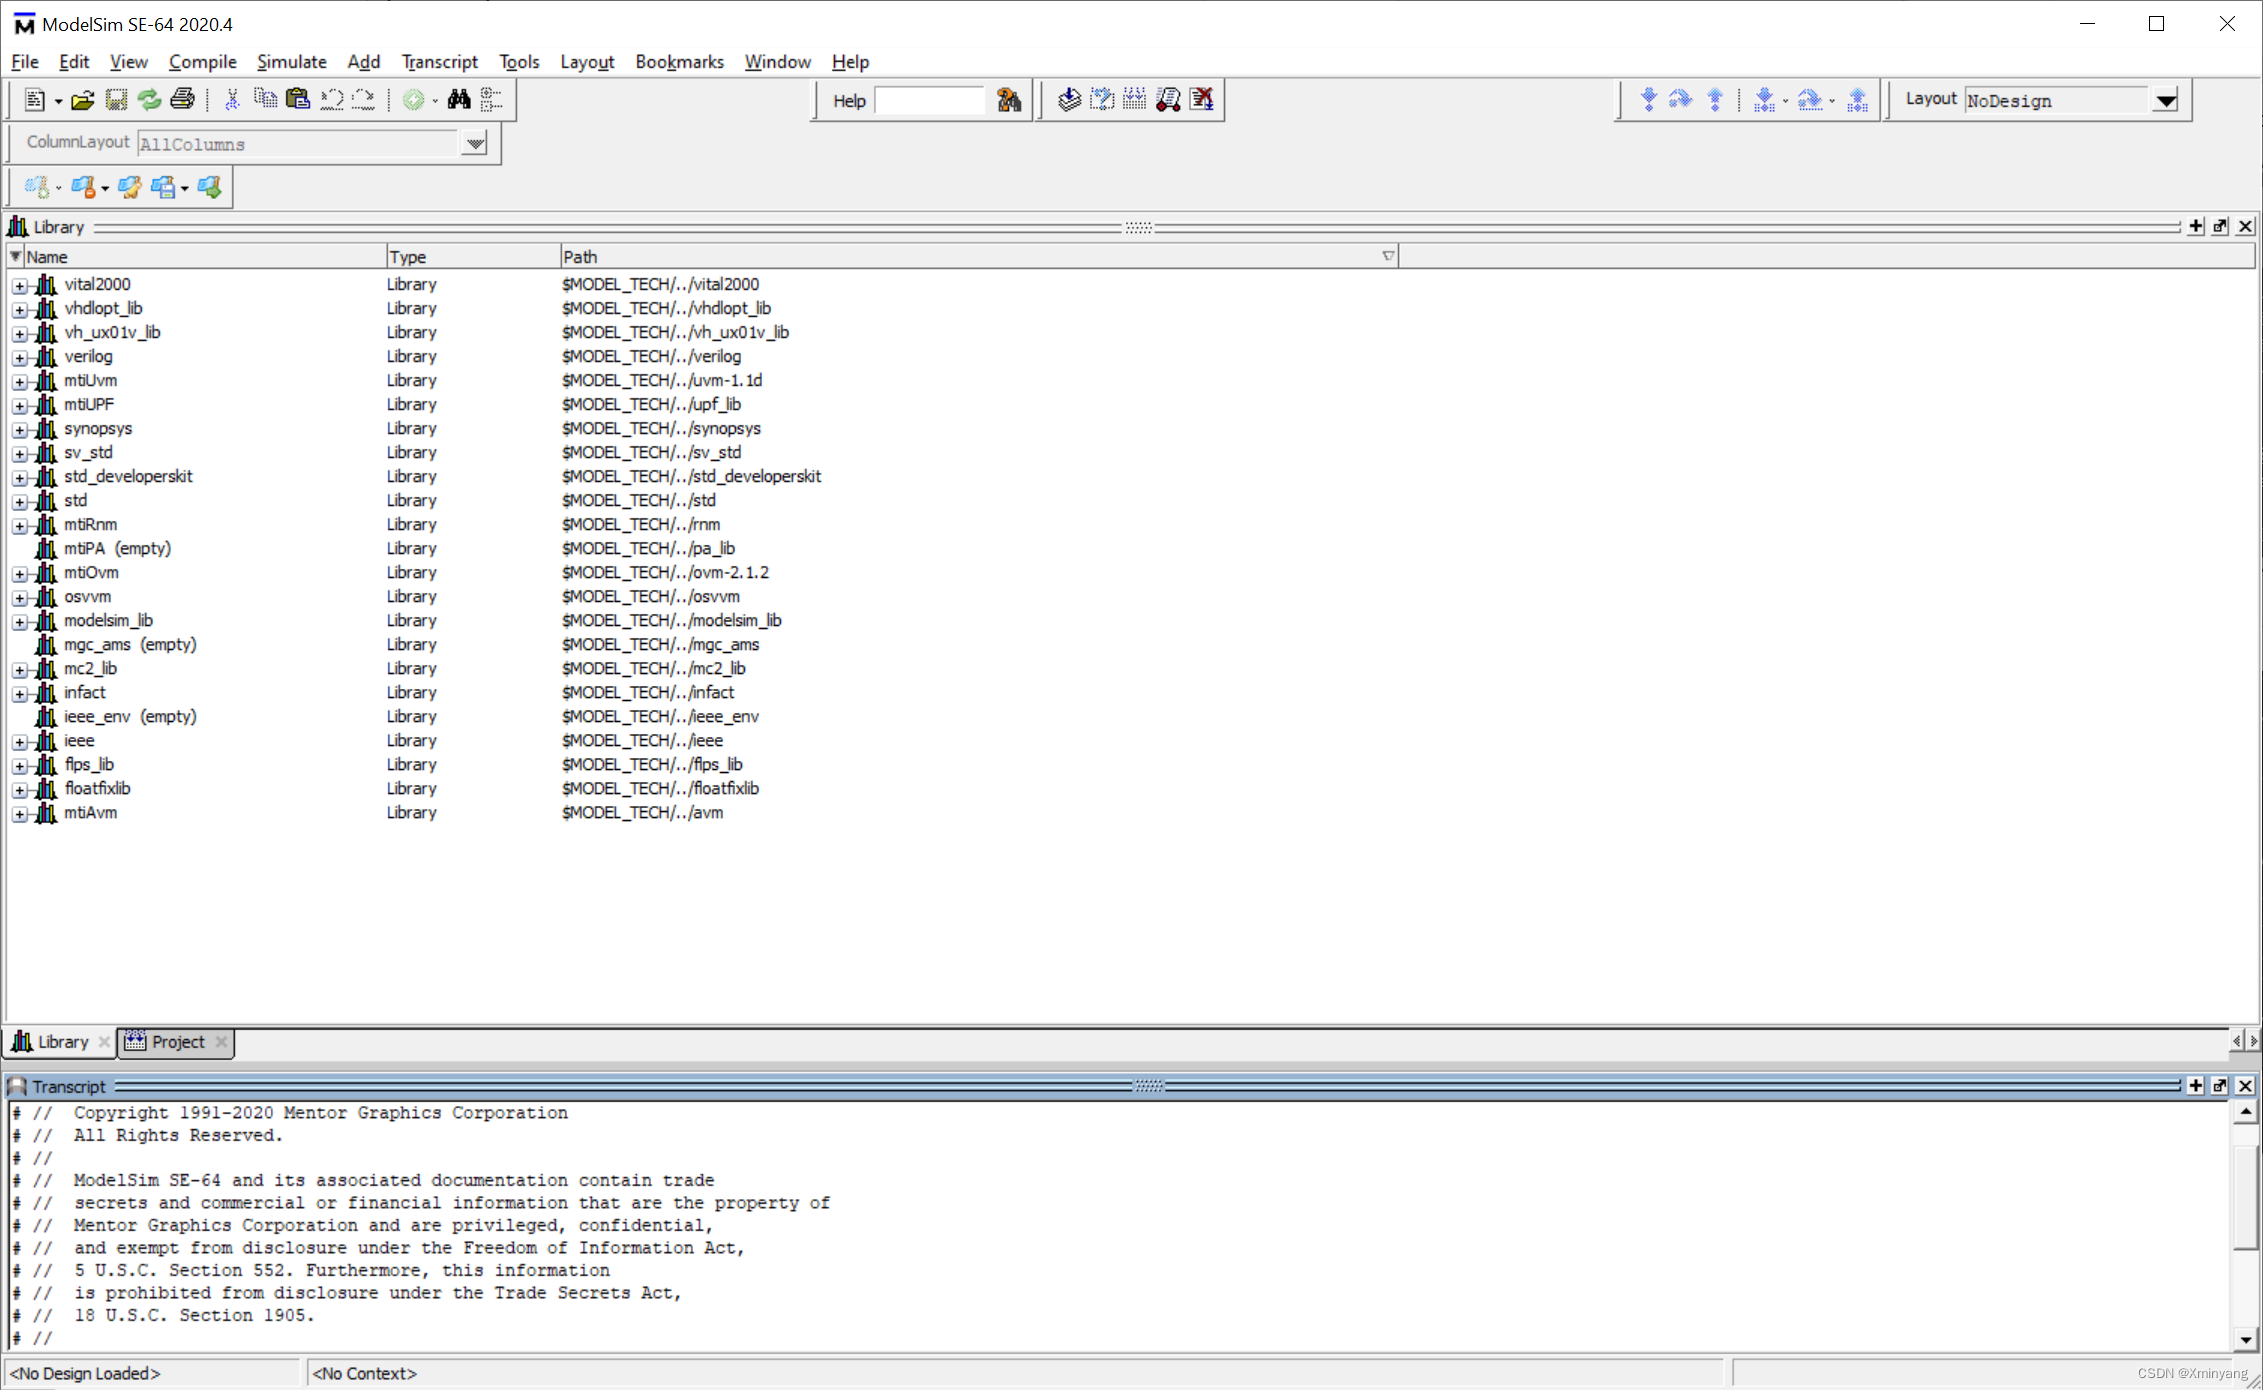The image size is (2263, 1390).
Task: Click the bookmark icon with green arrow
Action: (210, 187)
